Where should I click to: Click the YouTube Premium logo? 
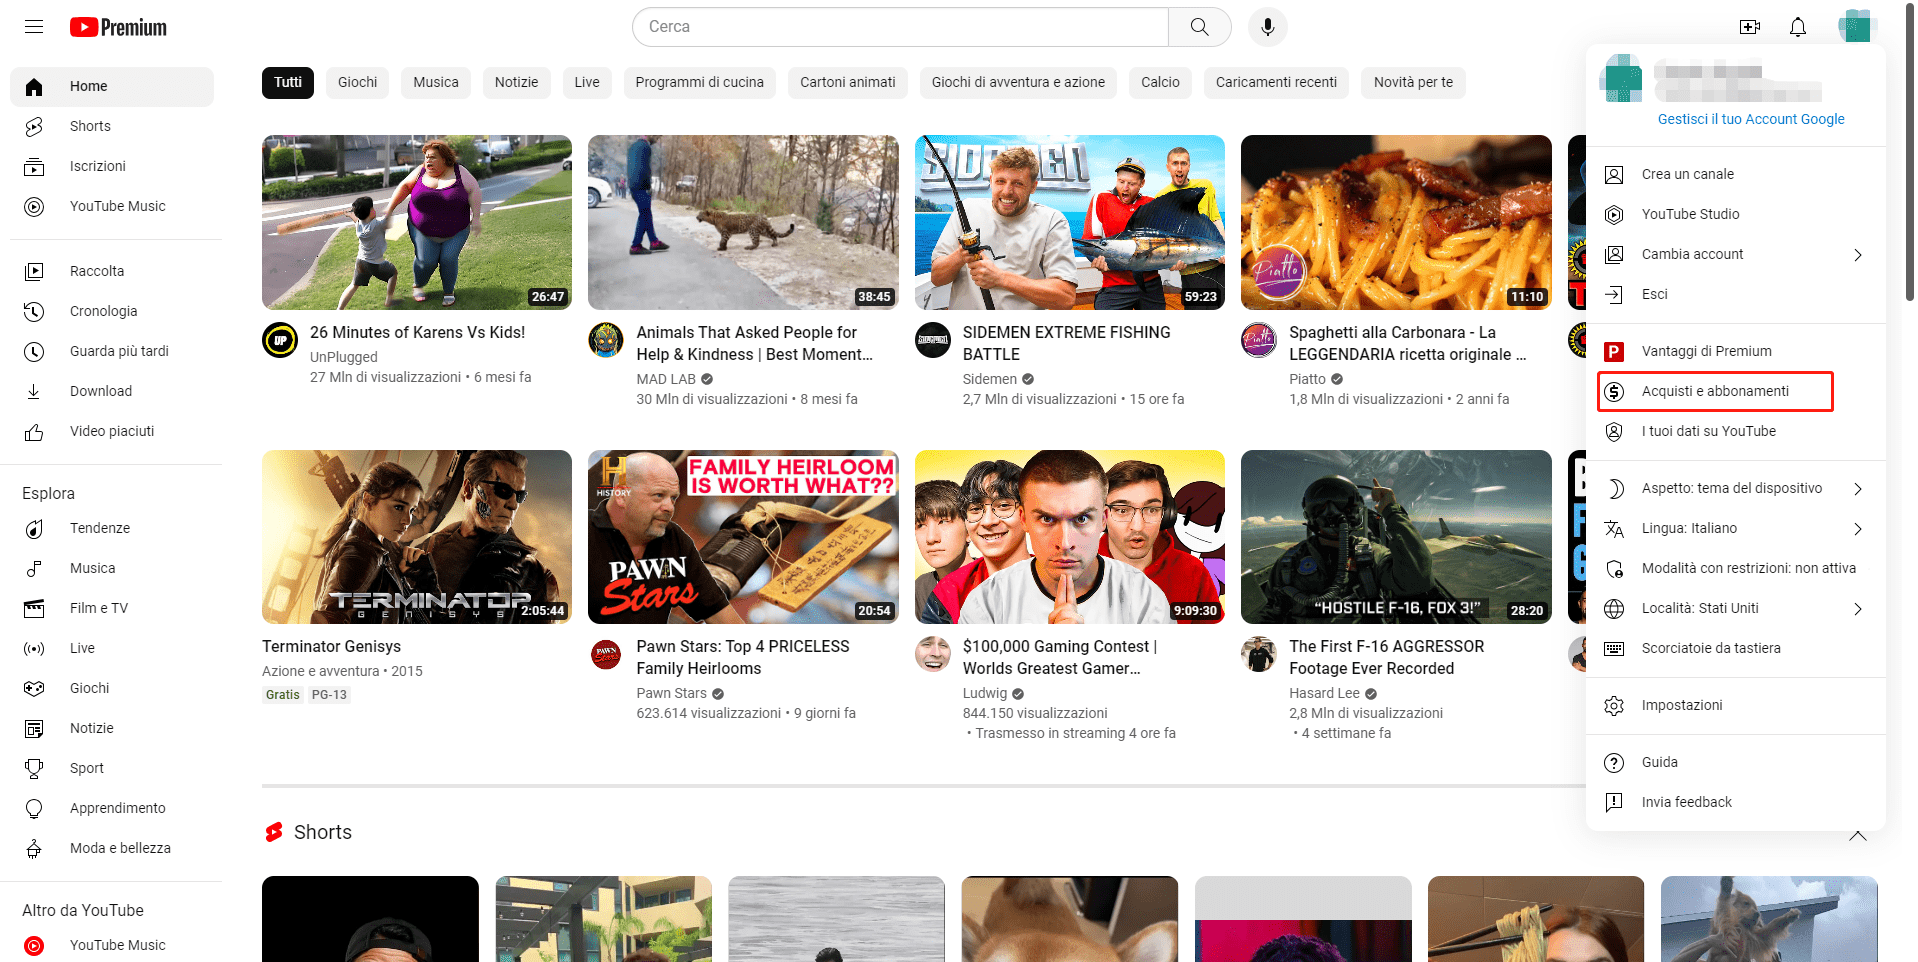(x=118, y=27)
